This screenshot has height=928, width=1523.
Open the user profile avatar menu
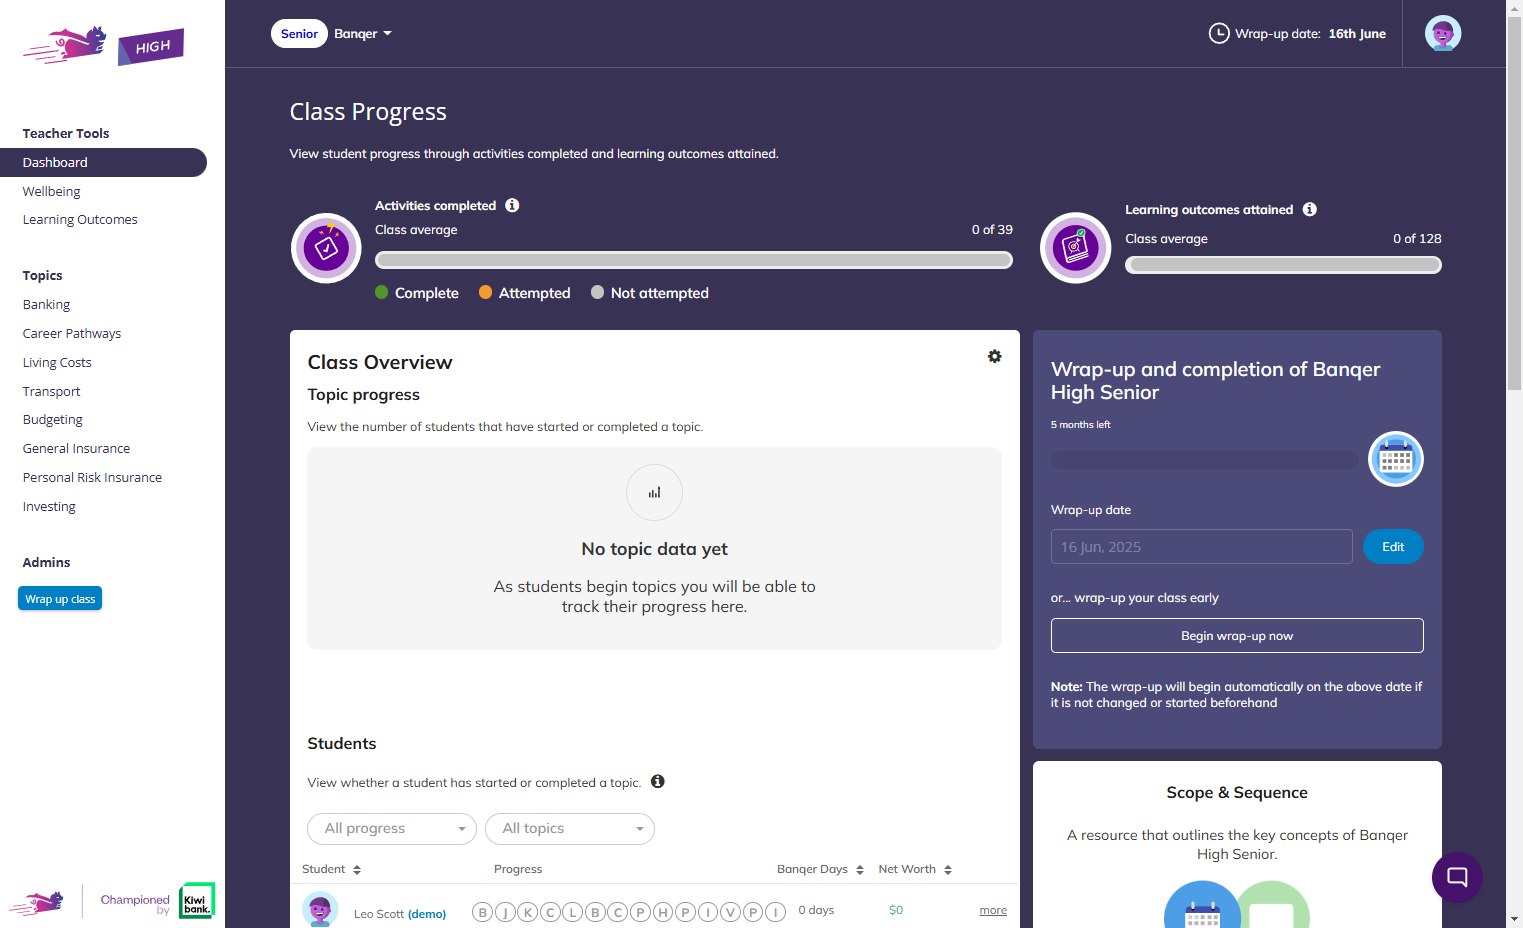click(x=1443, y=33)
